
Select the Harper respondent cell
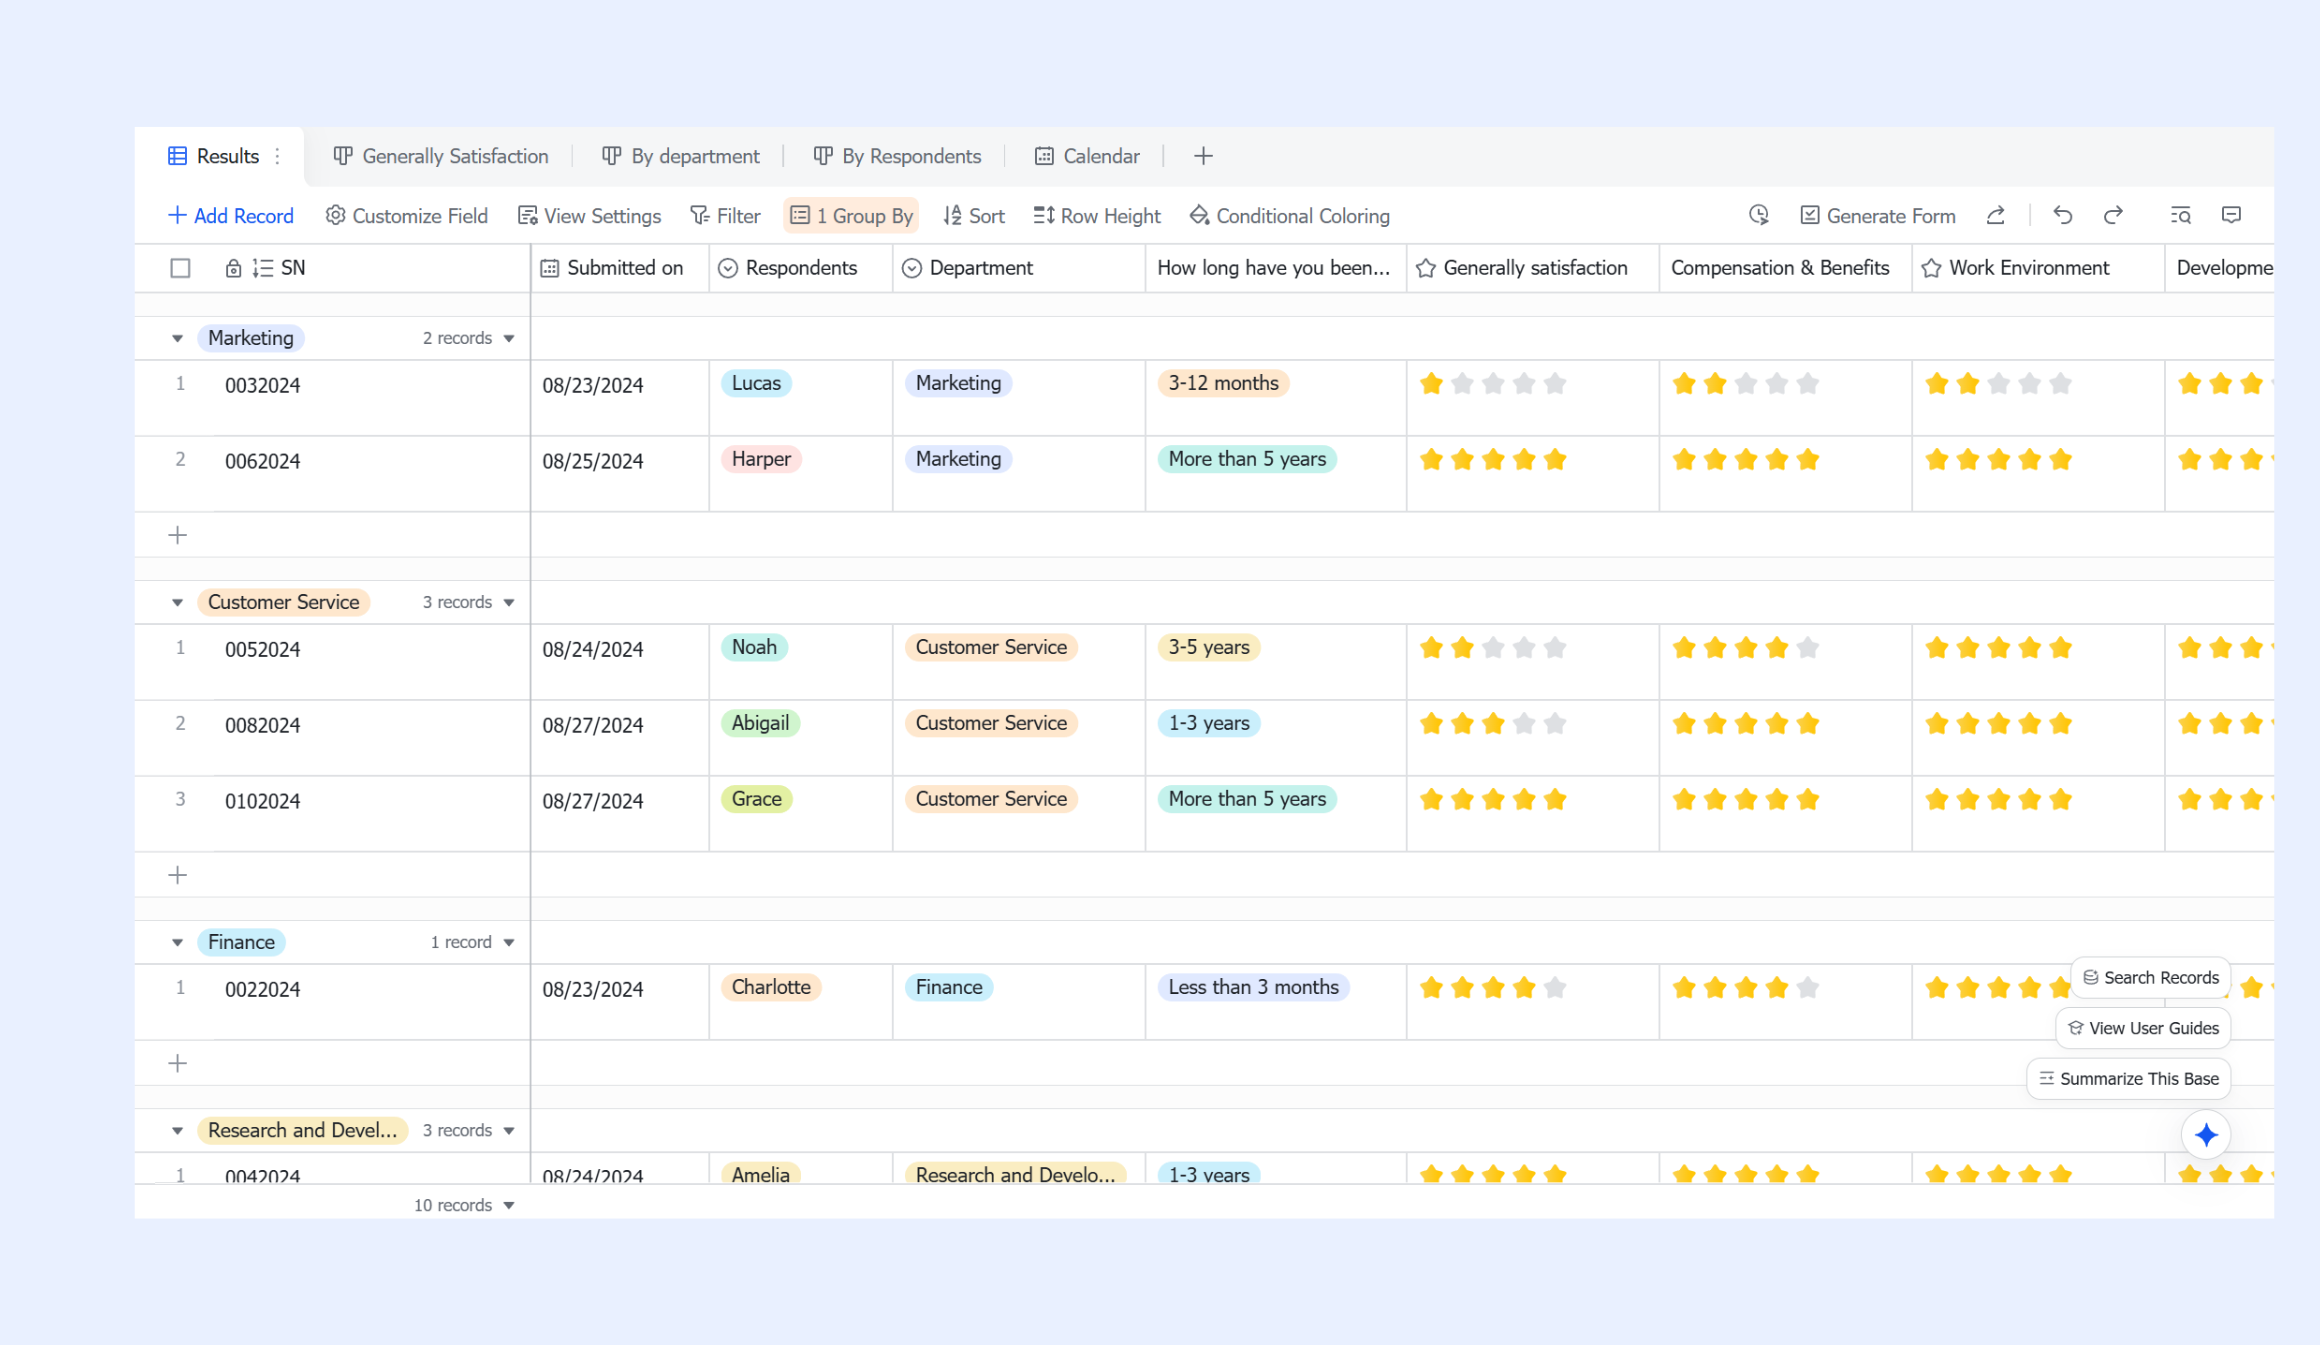[800, 473]
